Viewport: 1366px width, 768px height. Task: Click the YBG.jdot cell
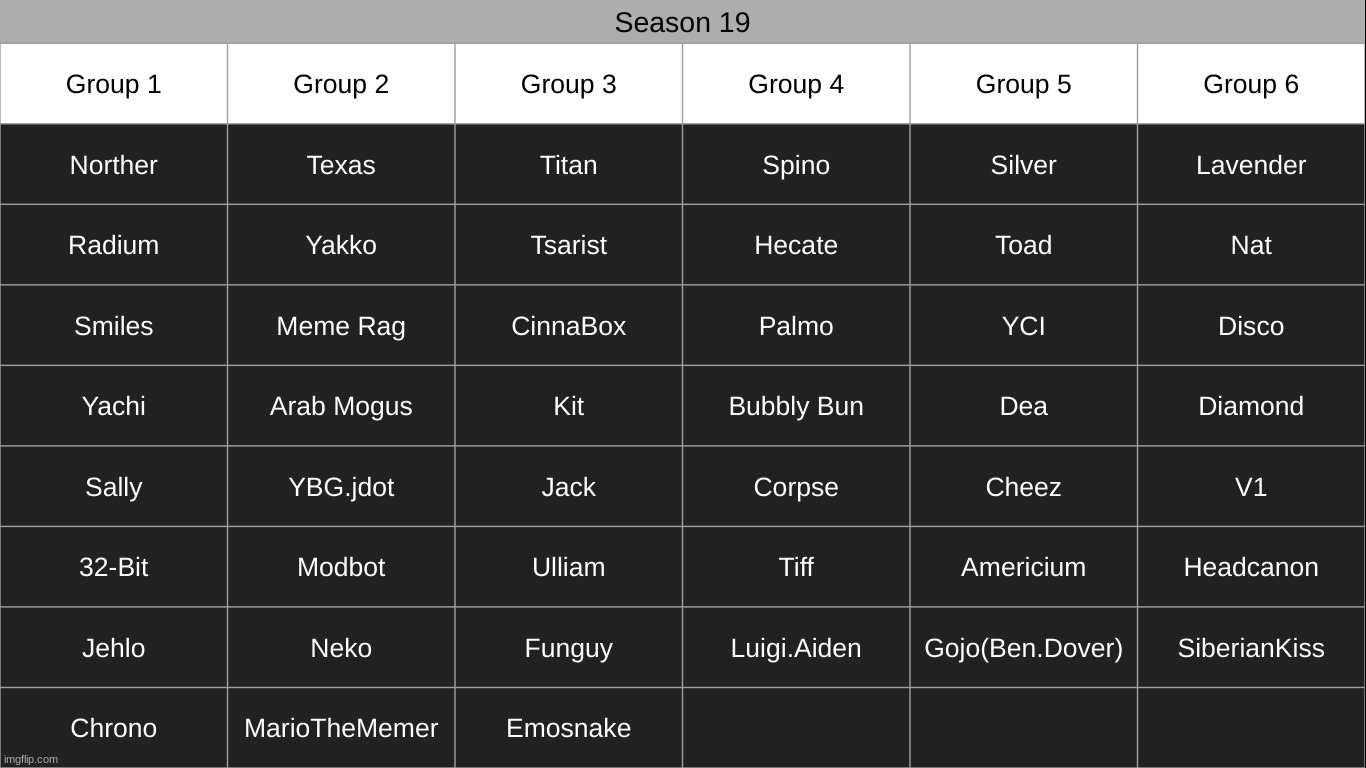coord(341,487)
